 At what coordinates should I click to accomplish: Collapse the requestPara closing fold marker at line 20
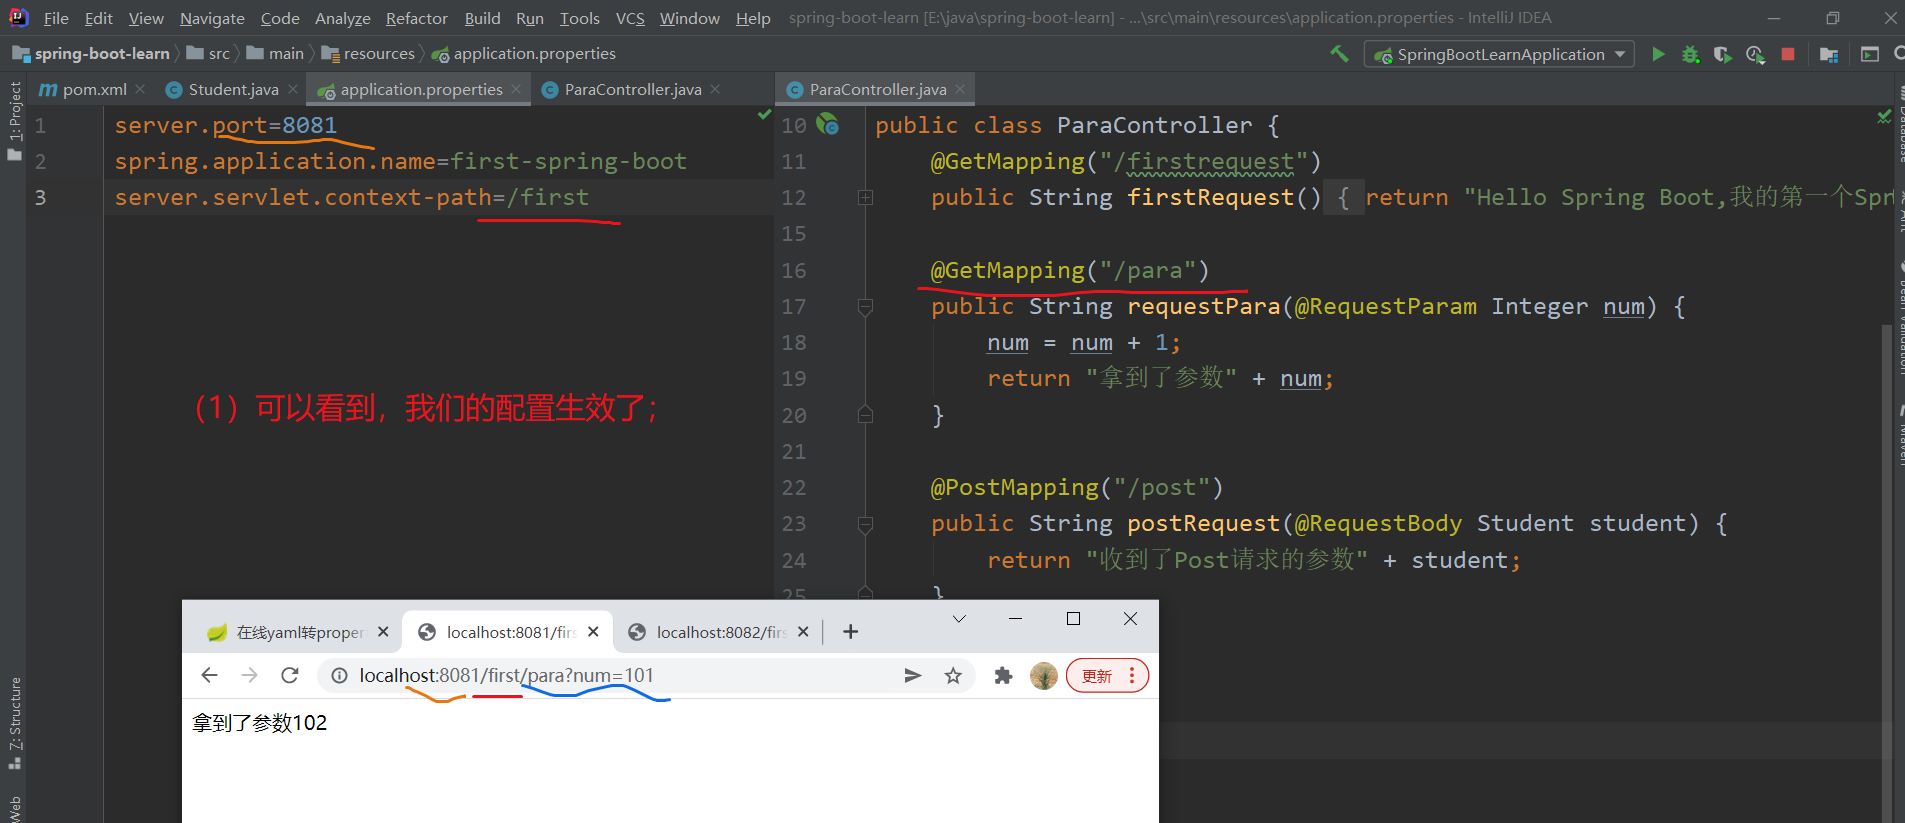click(865, 414)
